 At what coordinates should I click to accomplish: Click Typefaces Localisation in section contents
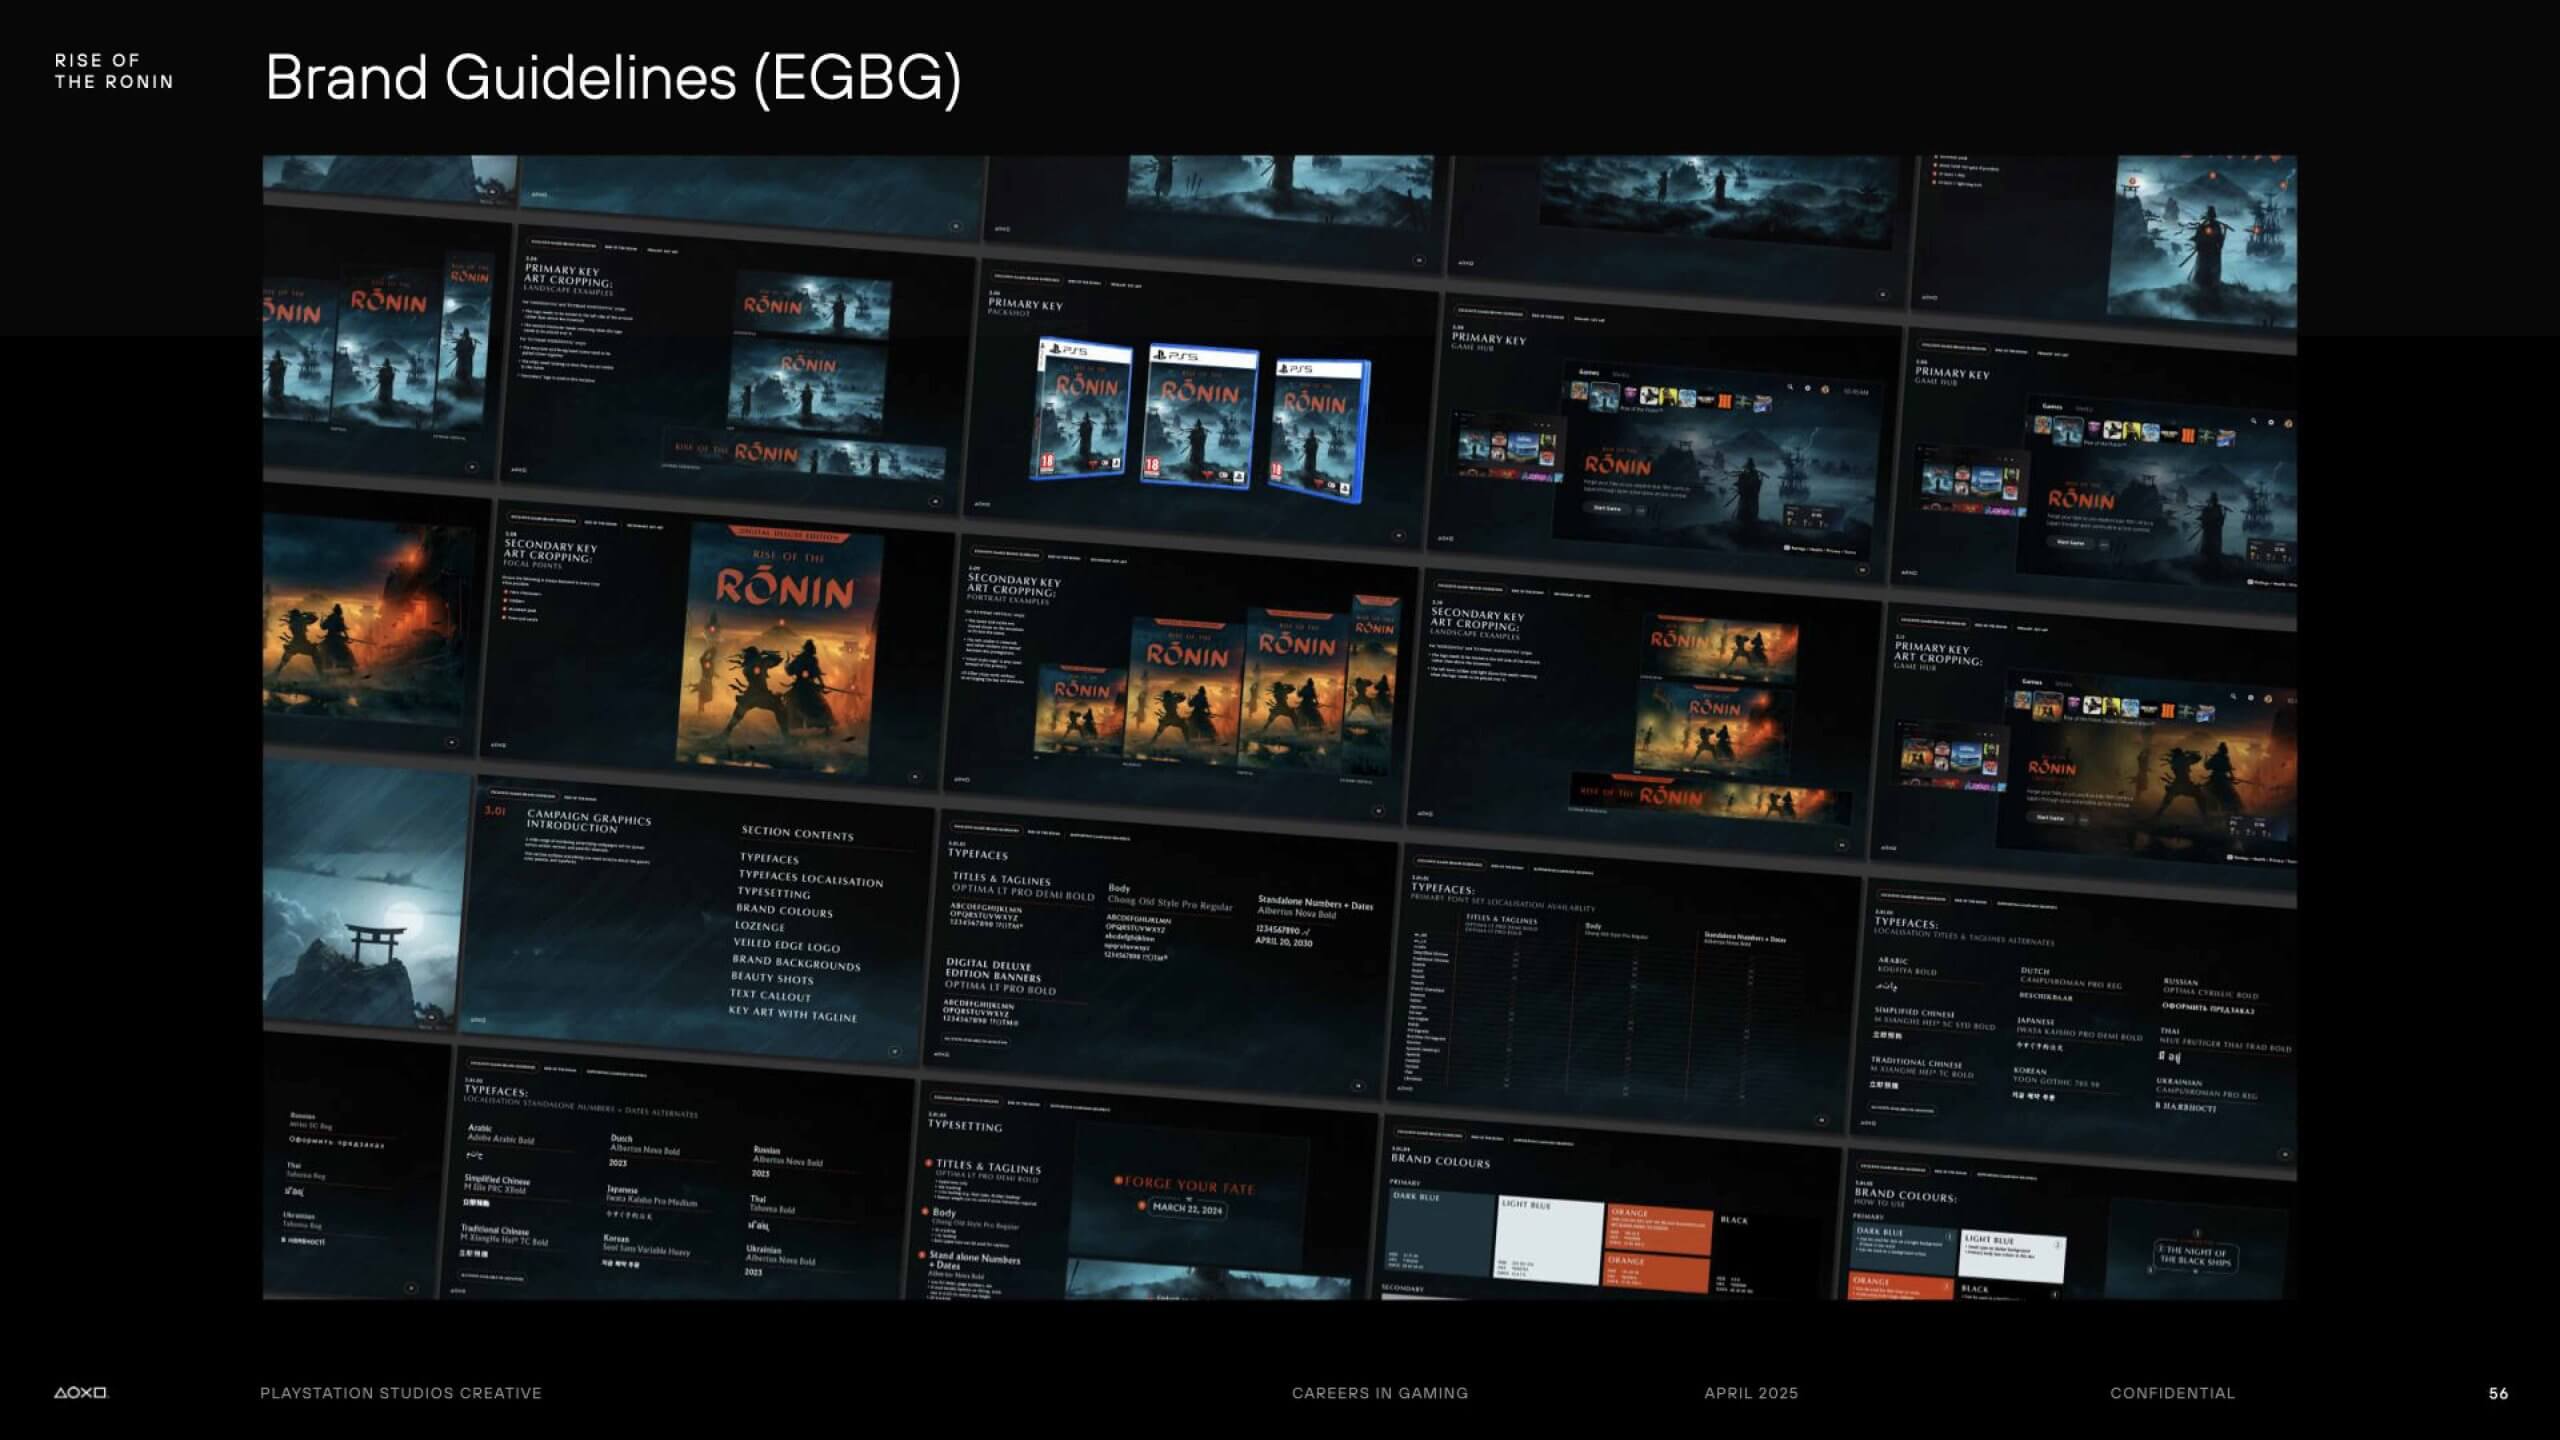[x=810, y=878]
